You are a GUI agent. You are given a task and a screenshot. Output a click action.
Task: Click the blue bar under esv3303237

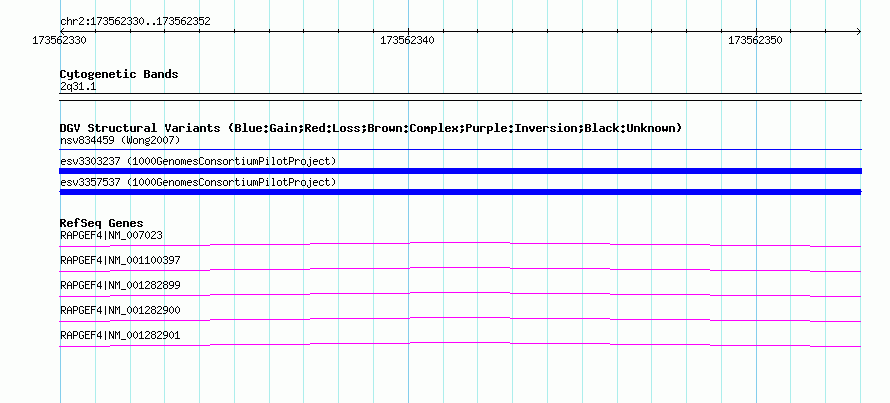460,171
